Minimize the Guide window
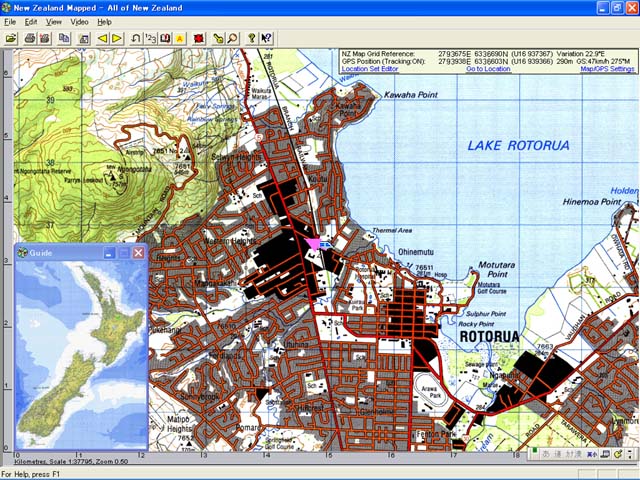The width and height of the screenshot is (640, 480). (109, 253)
